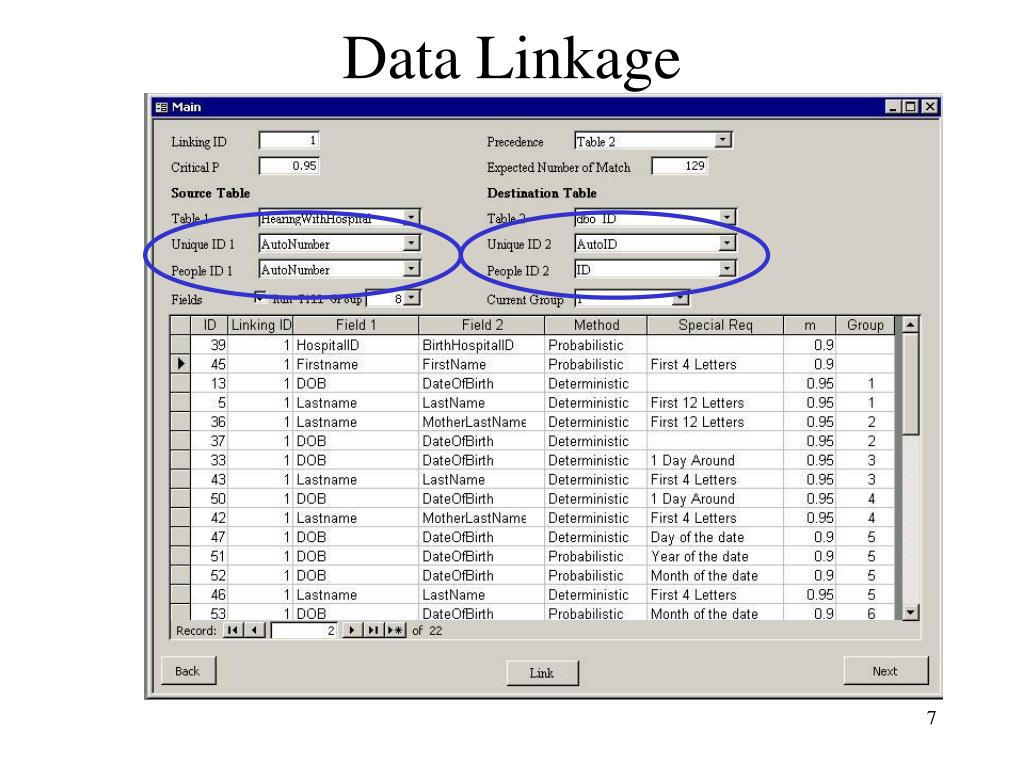Open the Table 2 dropdown
This screenshot has height=768, width=1024.
point(727,217)
